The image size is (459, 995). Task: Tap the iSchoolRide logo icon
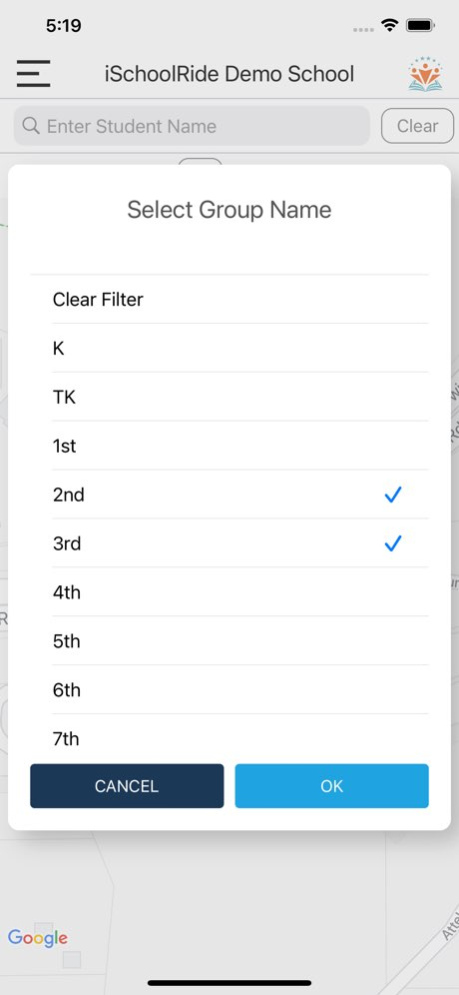(x=425, y=74)
